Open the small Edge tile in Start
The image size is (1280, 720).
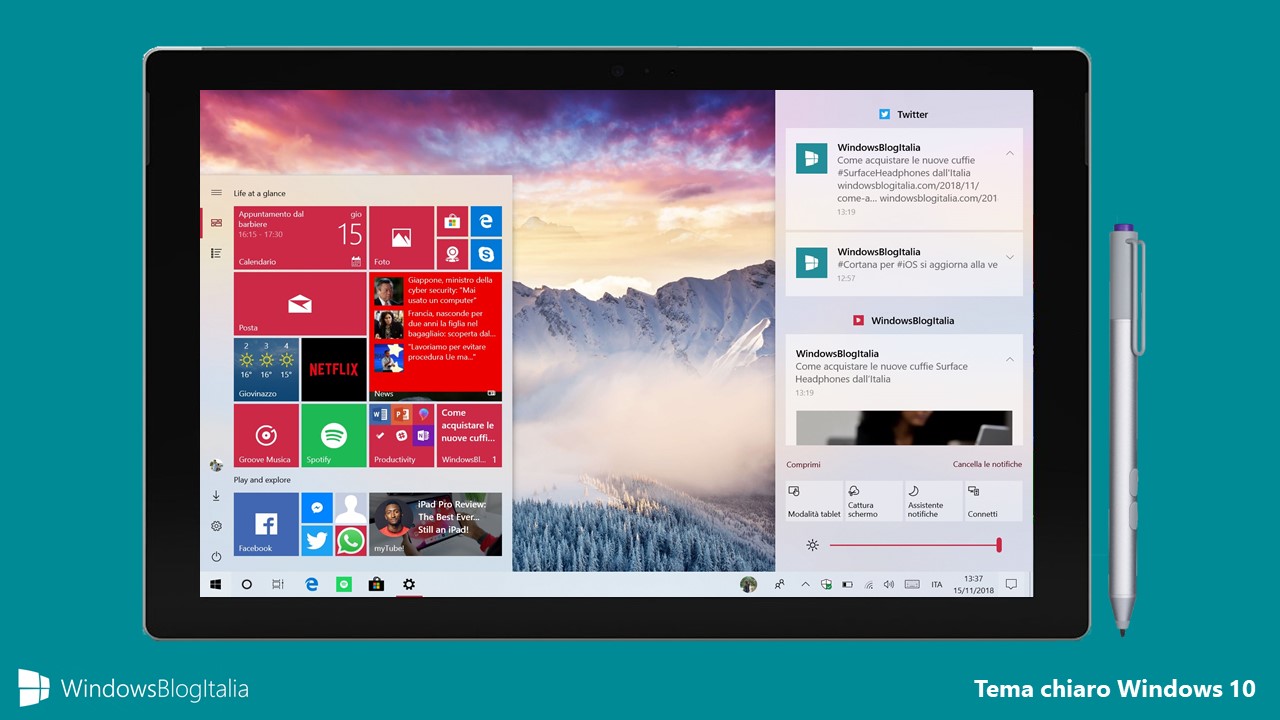(x=486, y=222)
